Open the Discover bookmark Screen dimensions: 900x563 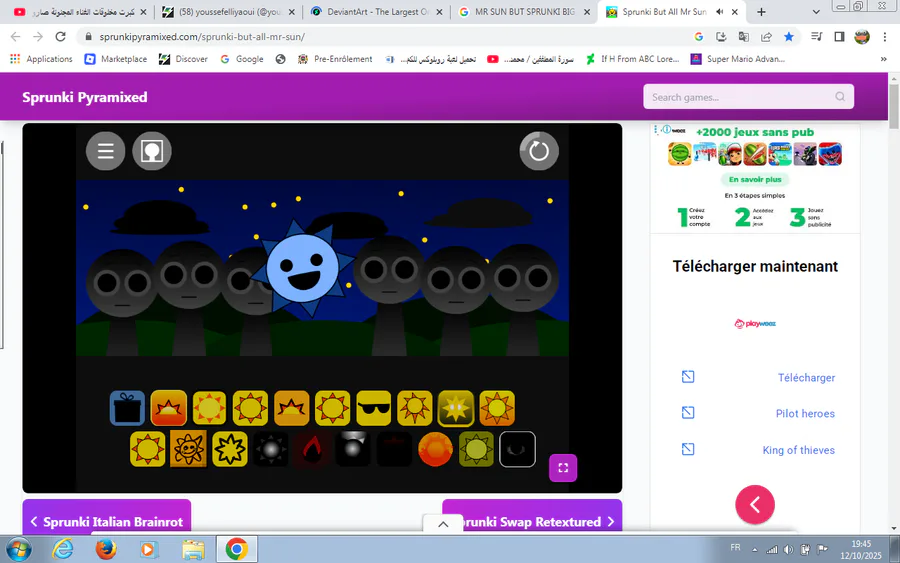point(183,59)
